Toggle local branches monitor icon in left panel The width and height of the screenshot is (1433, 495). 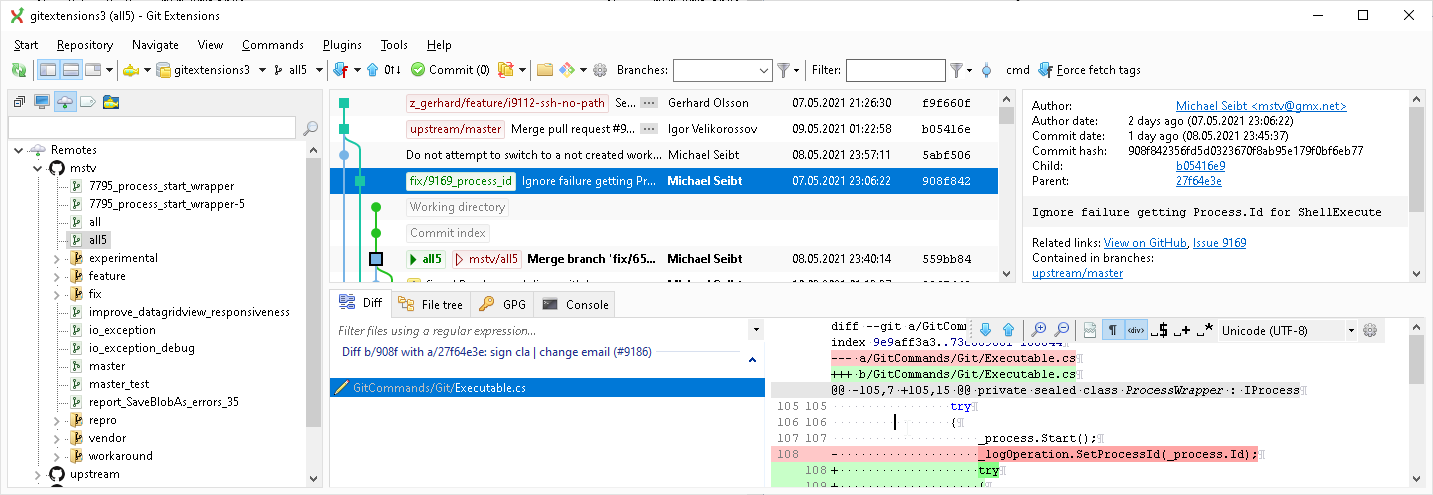(42, 101)
